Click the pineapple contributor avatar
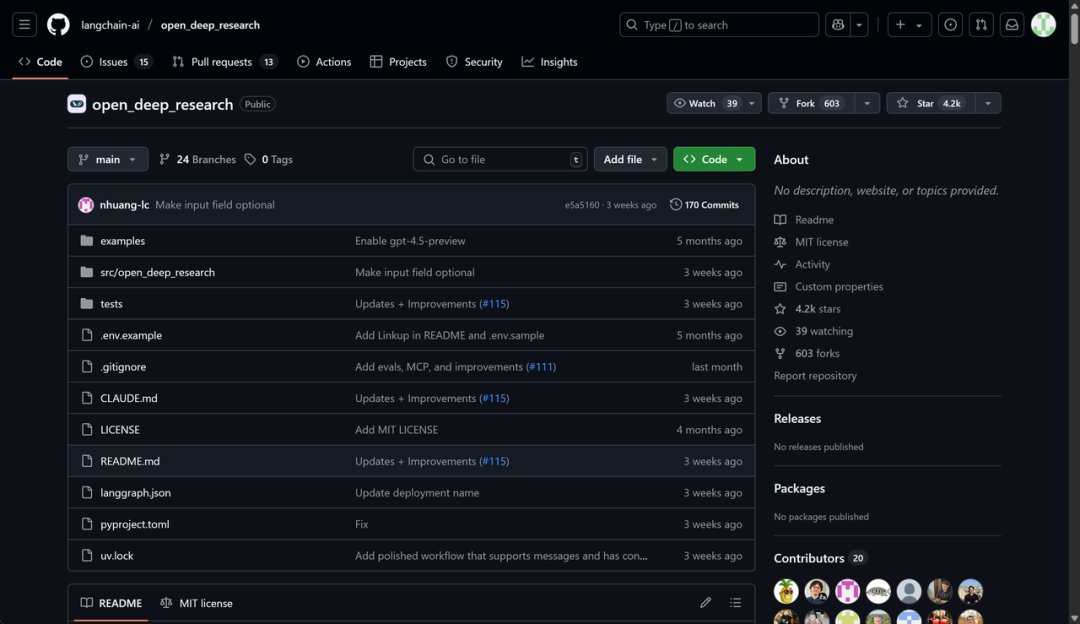 click(x=786, y=591)
